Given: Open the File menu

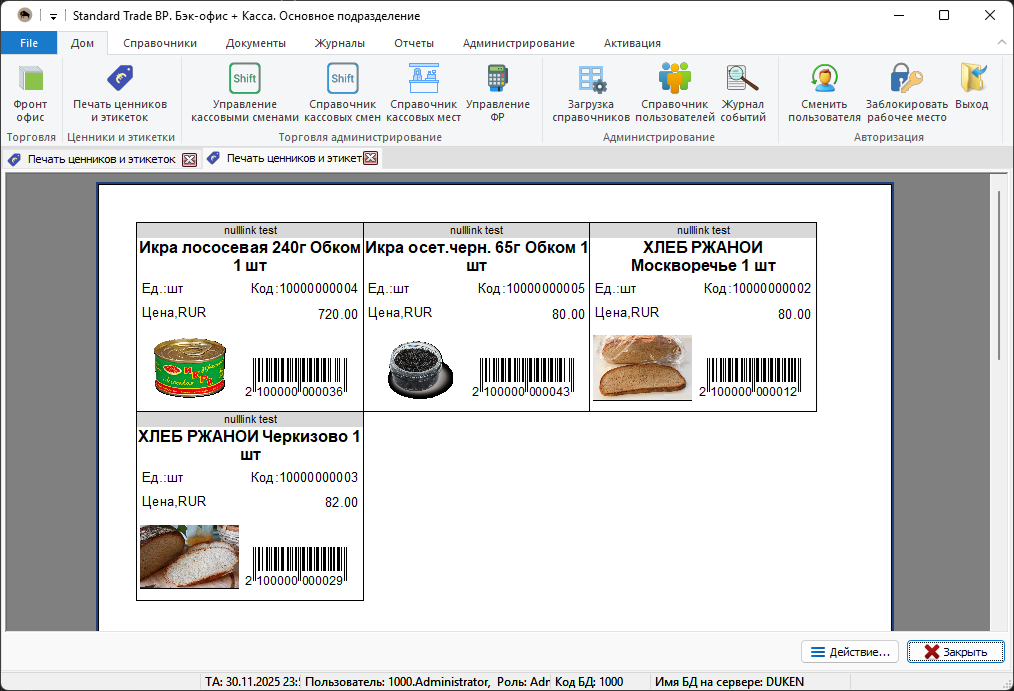Looking at the screenshot, I should coord(29,43).
